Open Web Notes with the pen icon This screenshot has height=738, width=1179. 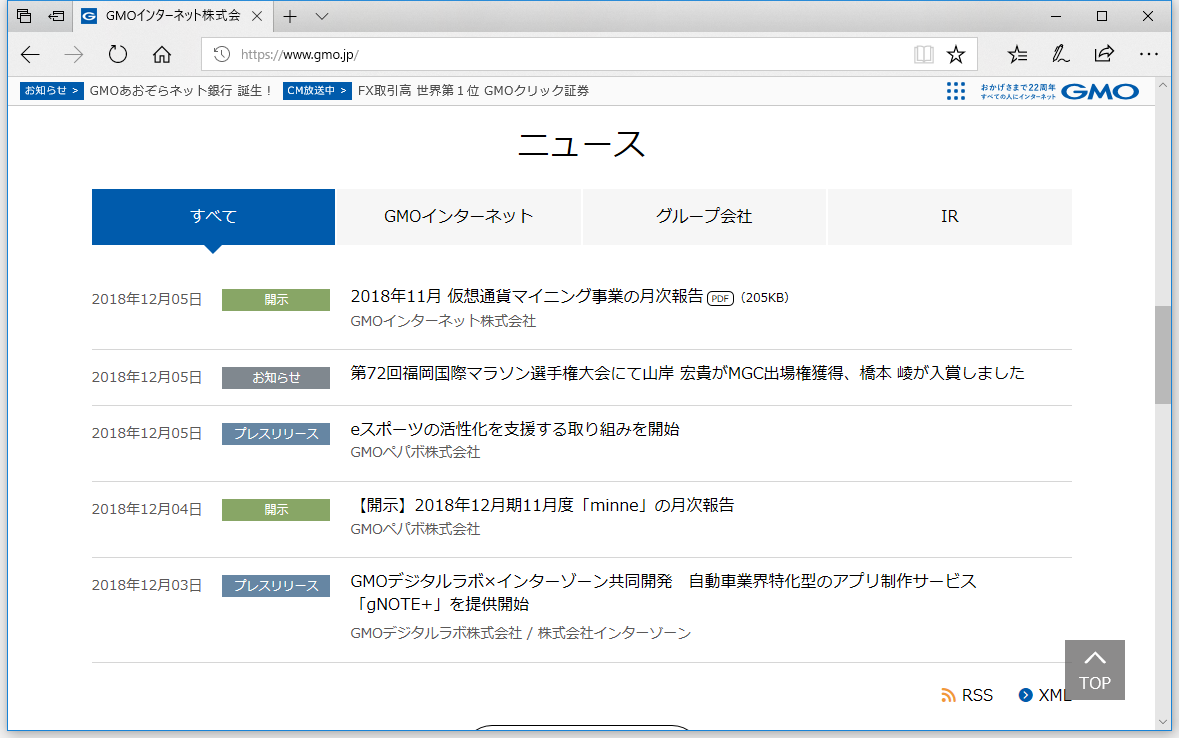point(1060,54)
